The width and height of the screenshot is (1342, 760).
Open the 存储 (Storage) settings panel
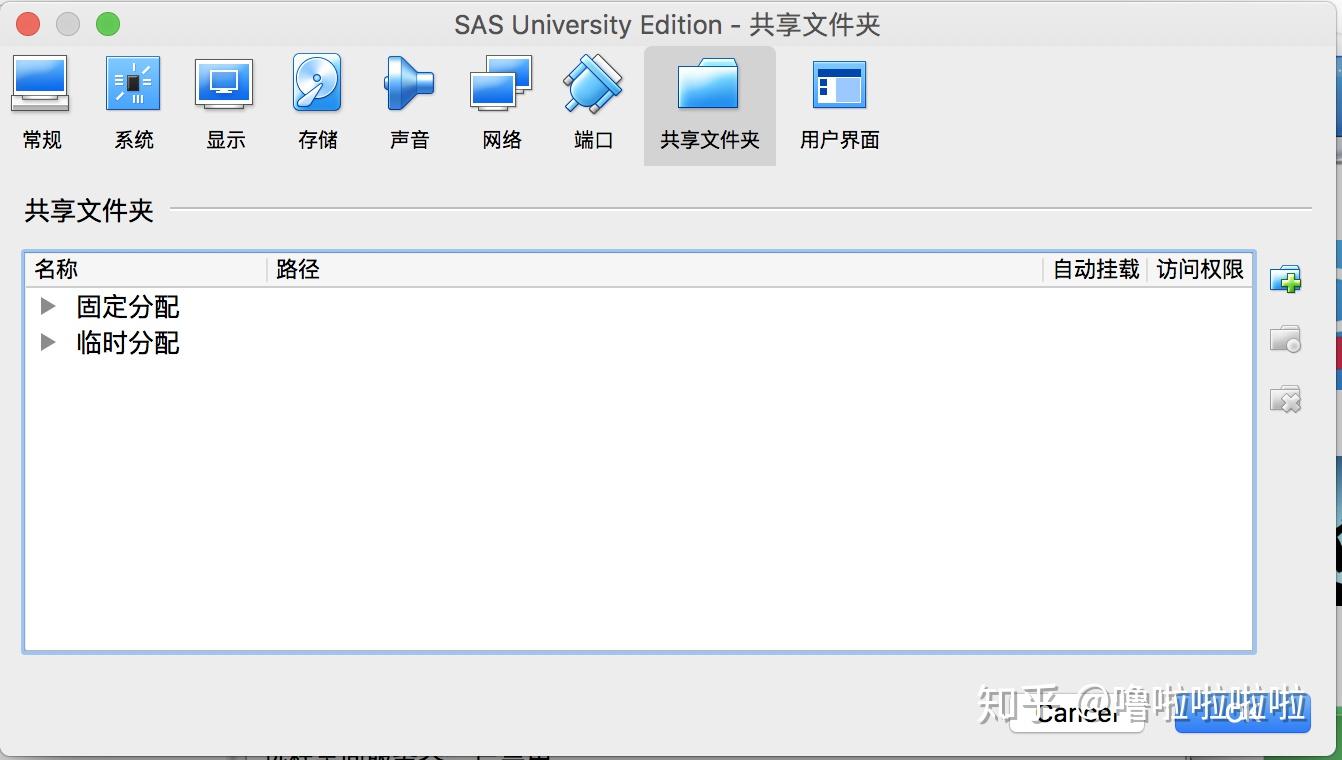click(317, 100)
